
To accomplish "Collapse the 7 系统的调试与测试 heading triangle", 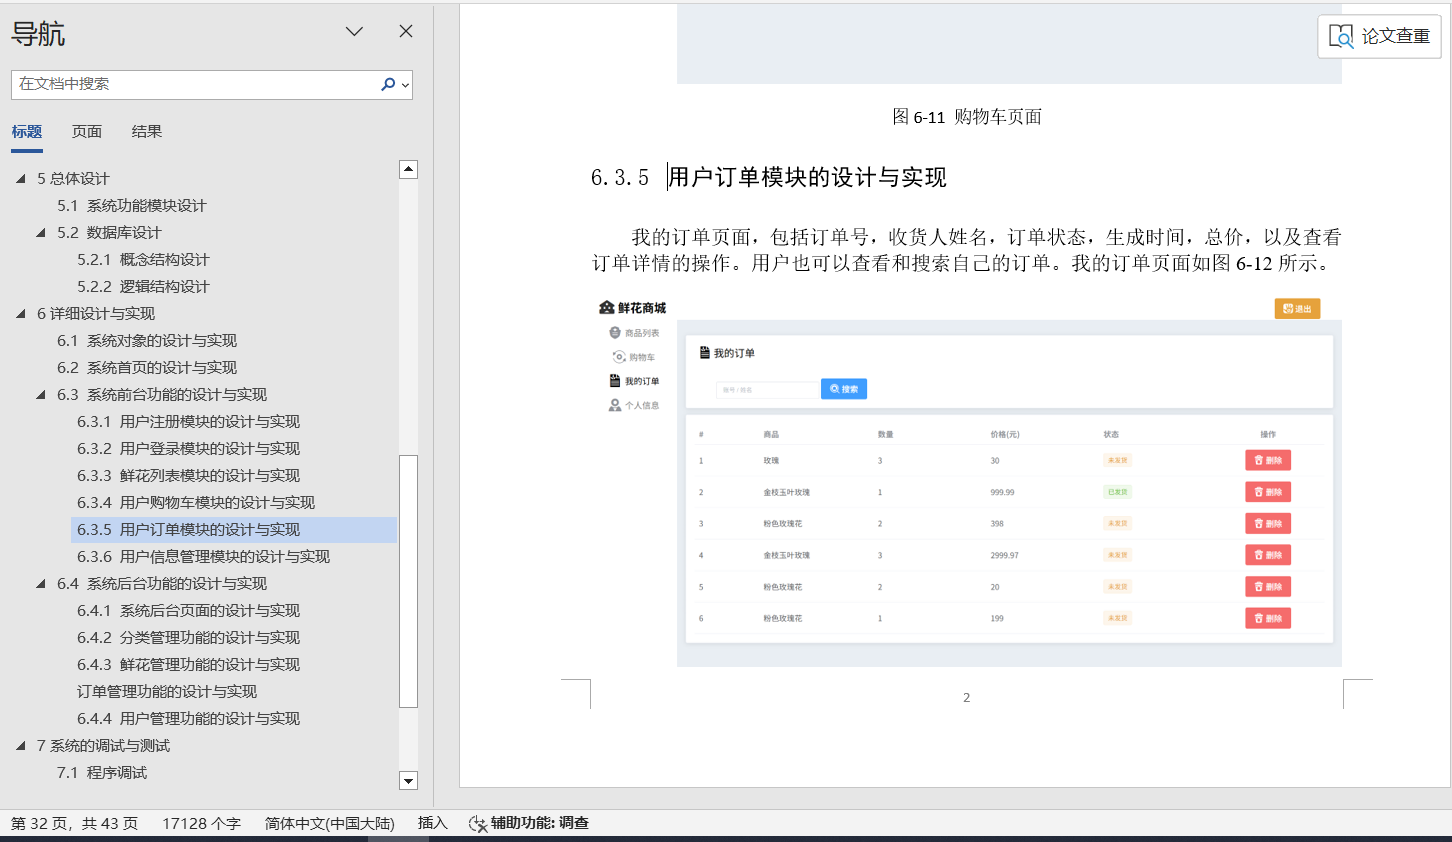I will [x=21, y=745].
